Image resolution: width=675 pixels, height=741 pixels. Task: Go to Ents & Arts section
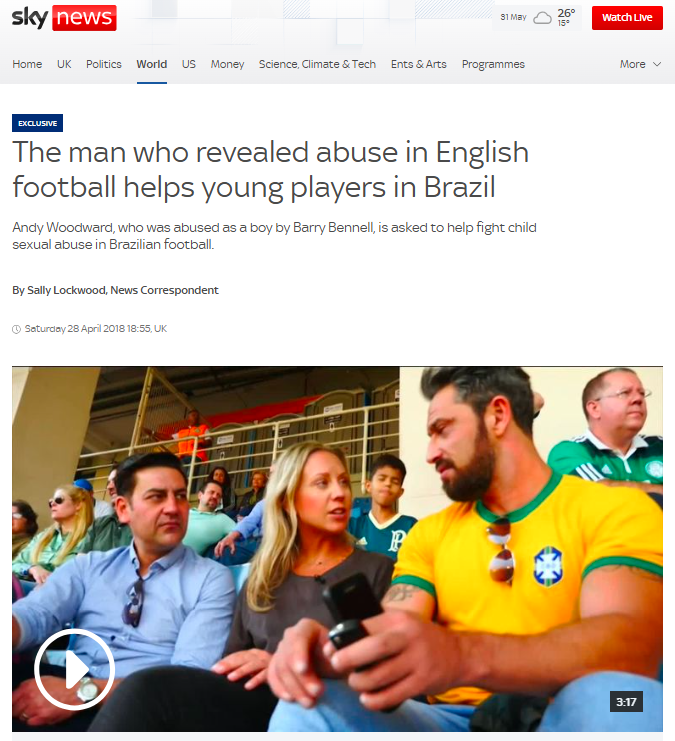pos(418,64)
